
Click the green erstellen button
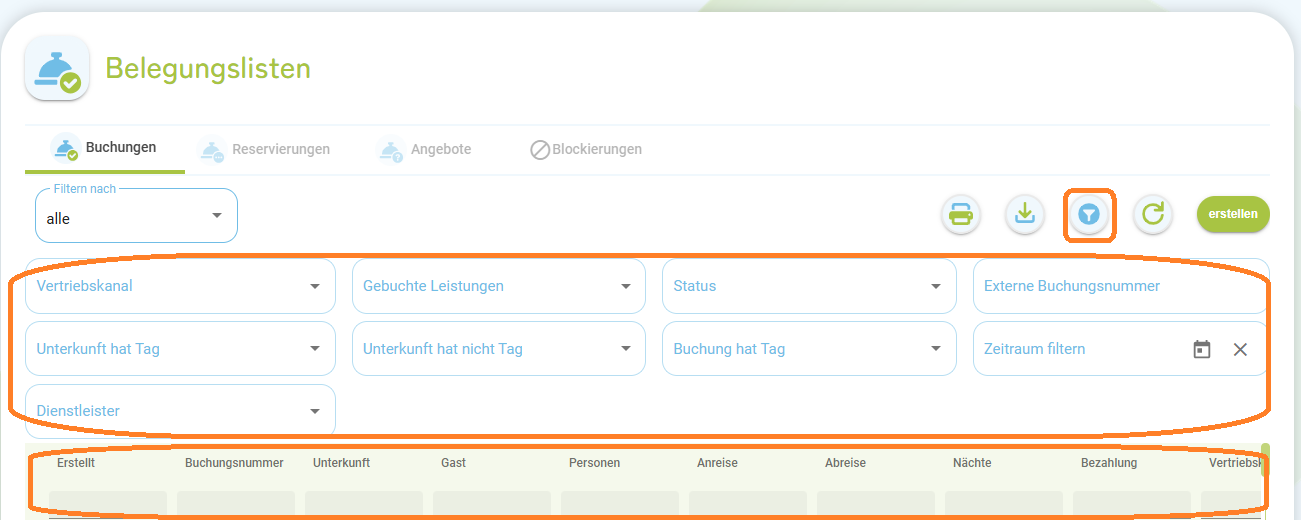point(1233,214)
